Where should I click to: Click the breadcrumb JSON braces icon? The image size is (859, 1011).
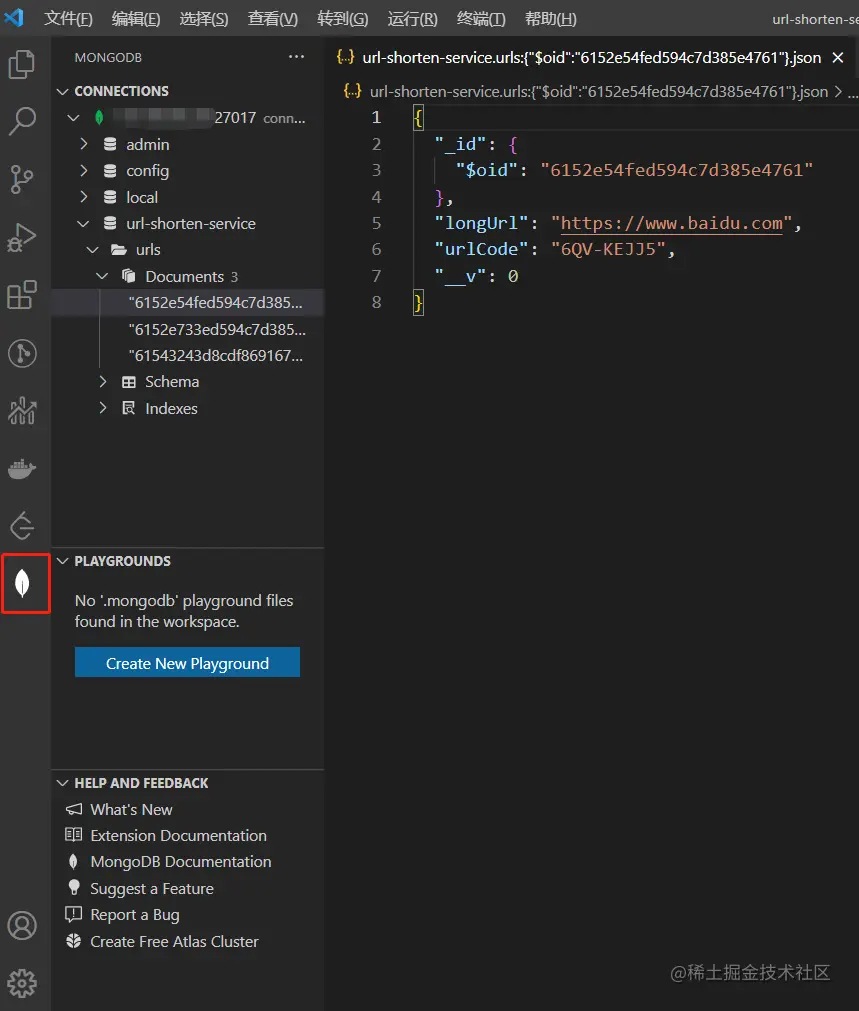pos(352,92)
